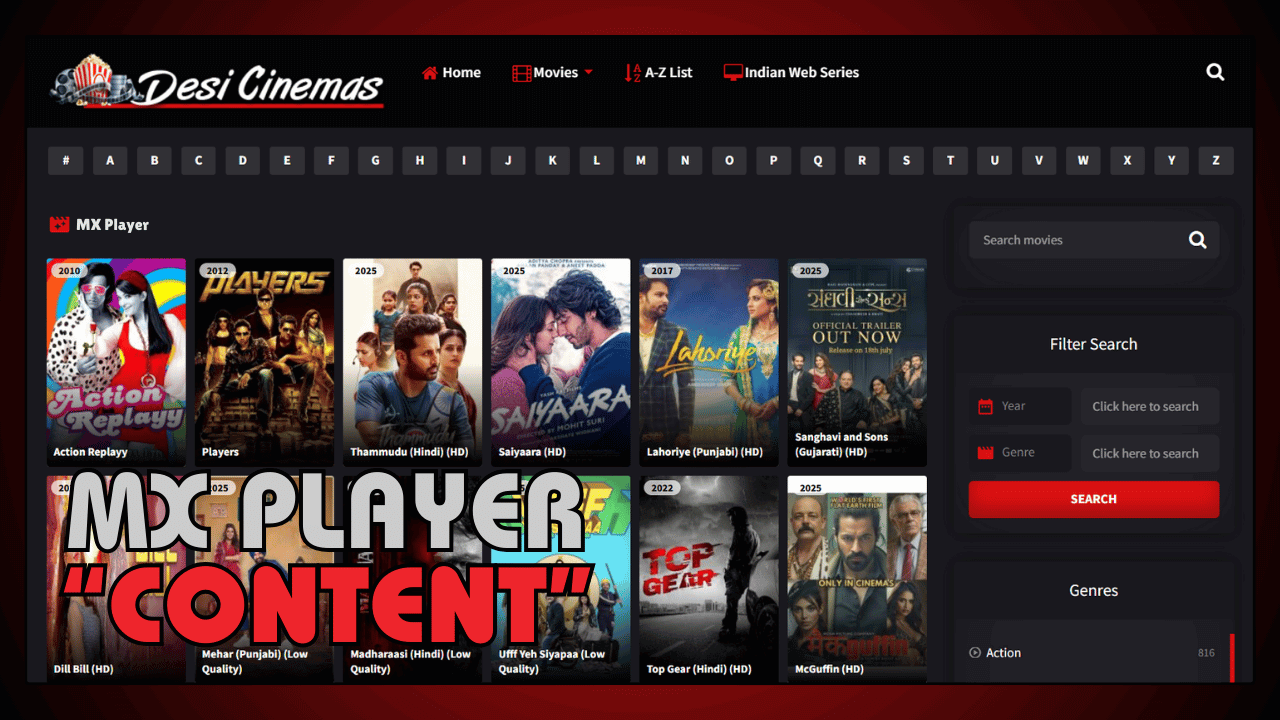Select letter S in alphabet bar
Viewport: 1280px width, 720px height.
906,161
